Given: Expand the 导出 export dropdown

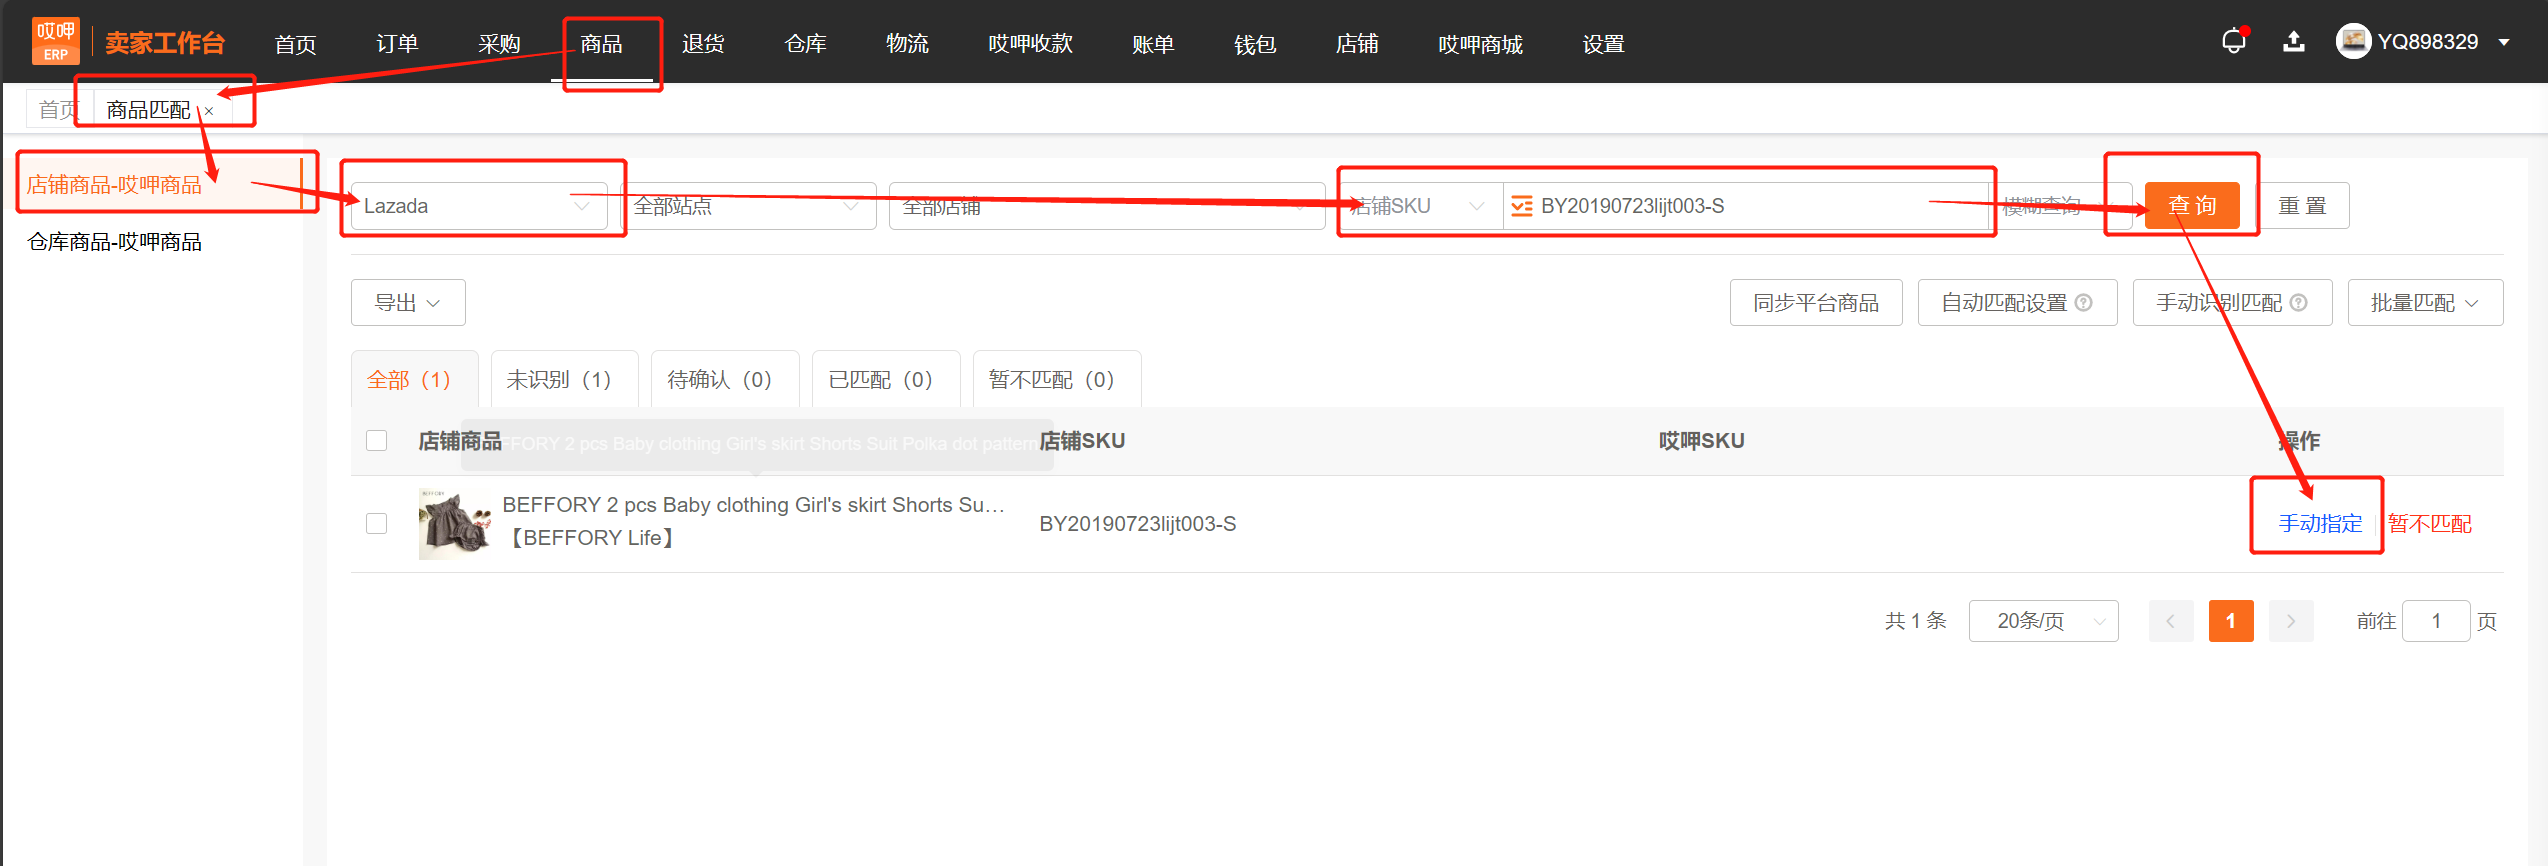Looking at the screenshot, I should click(408, 303).
